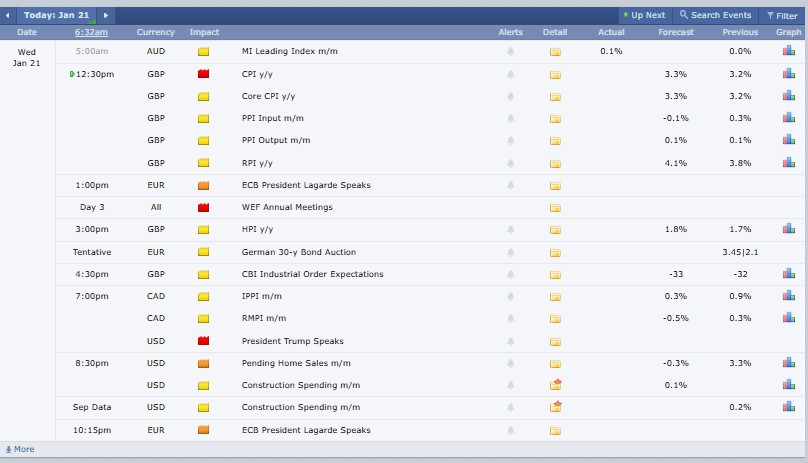Open detail for President Trump Speaks

pos(555,341)
